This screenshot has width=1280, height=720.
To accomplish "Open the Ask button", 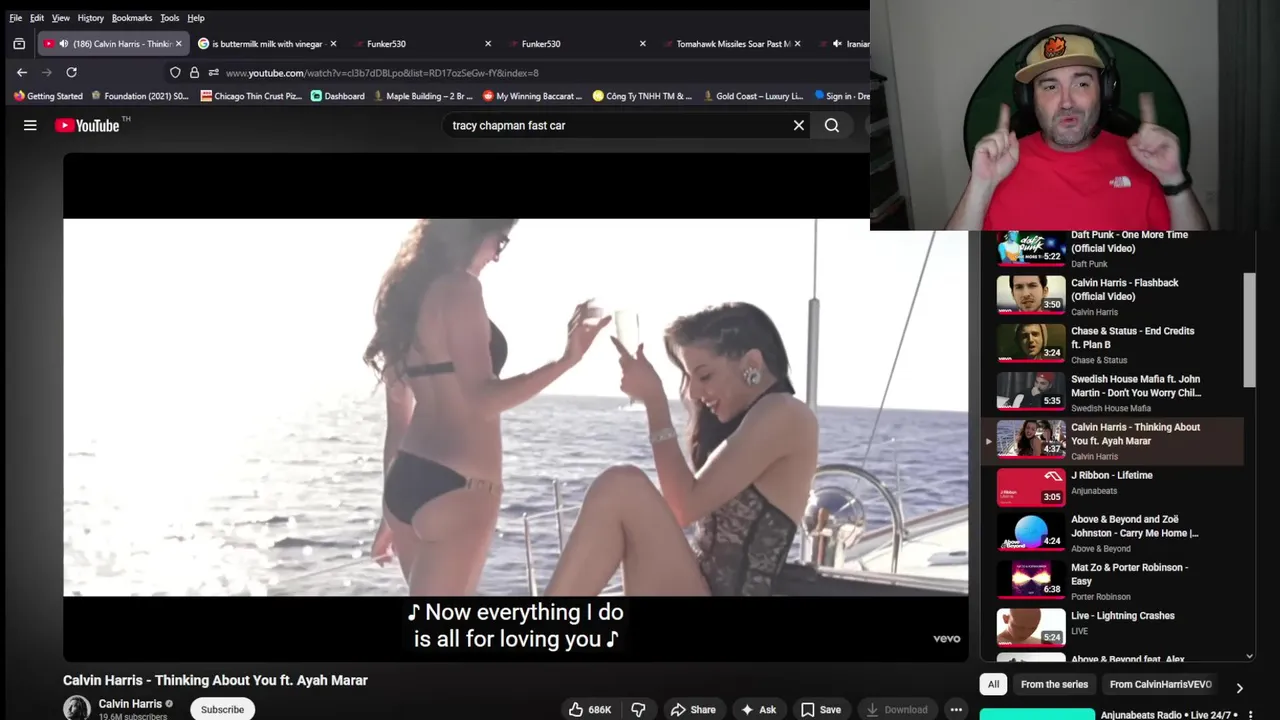I will point(758,709).
